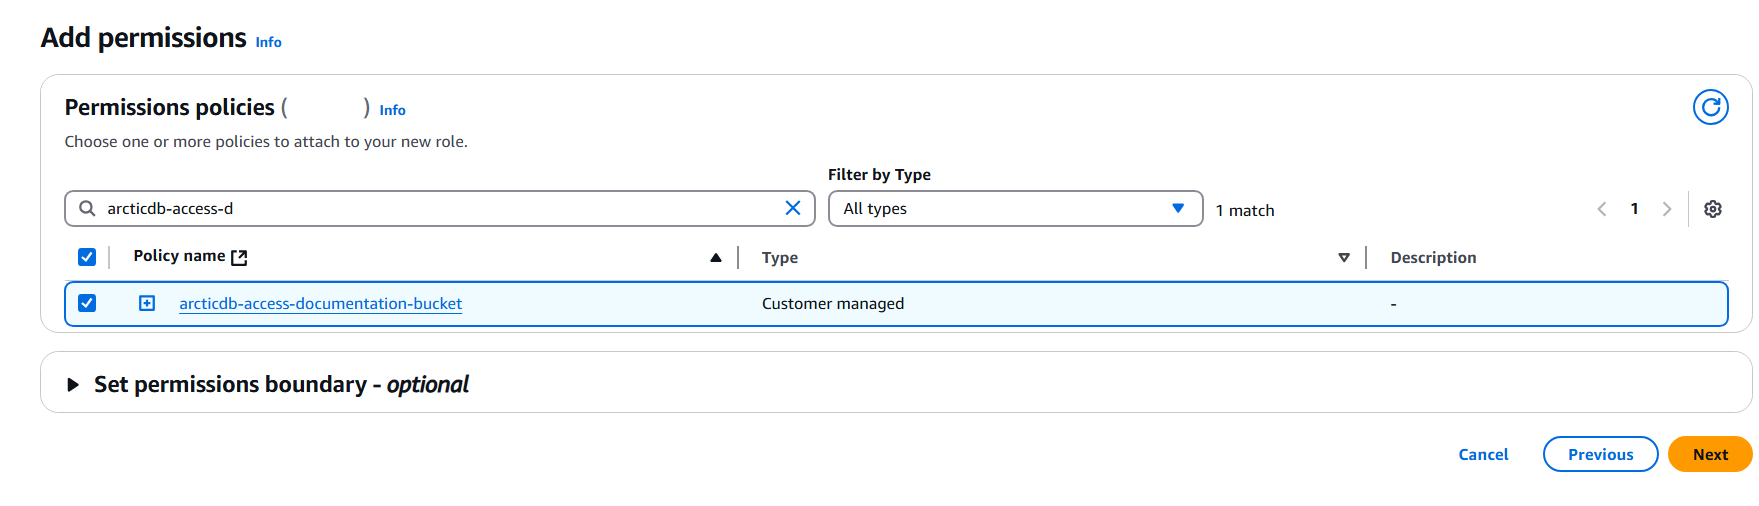Expand arcticdb-access-documentation-bucket policy details
The width and height of the screenshot is (1759, 506).
147,303
